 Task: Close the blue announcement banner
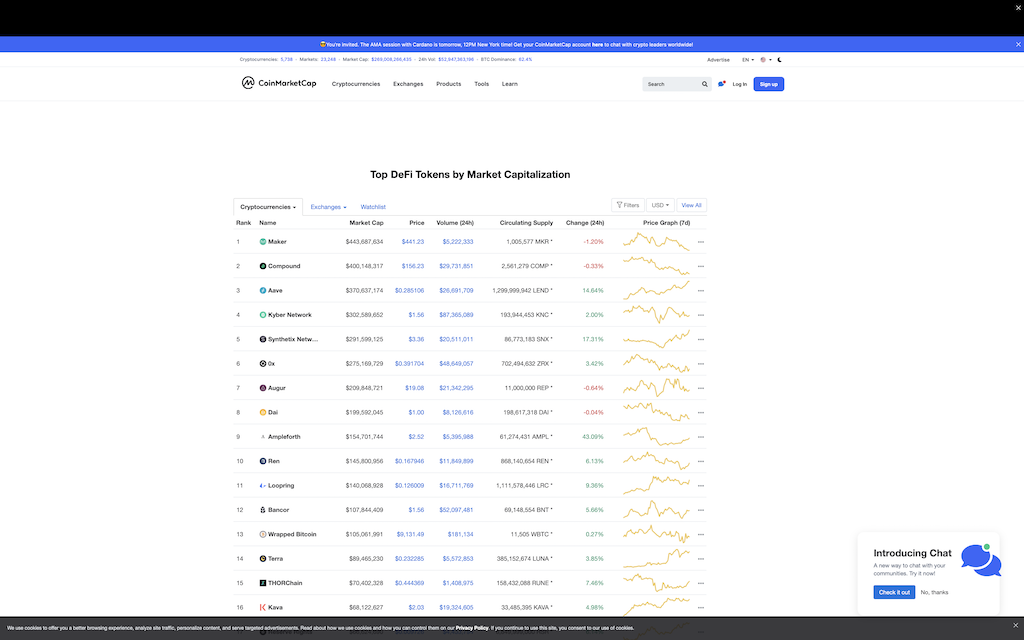click(1017, 44)
